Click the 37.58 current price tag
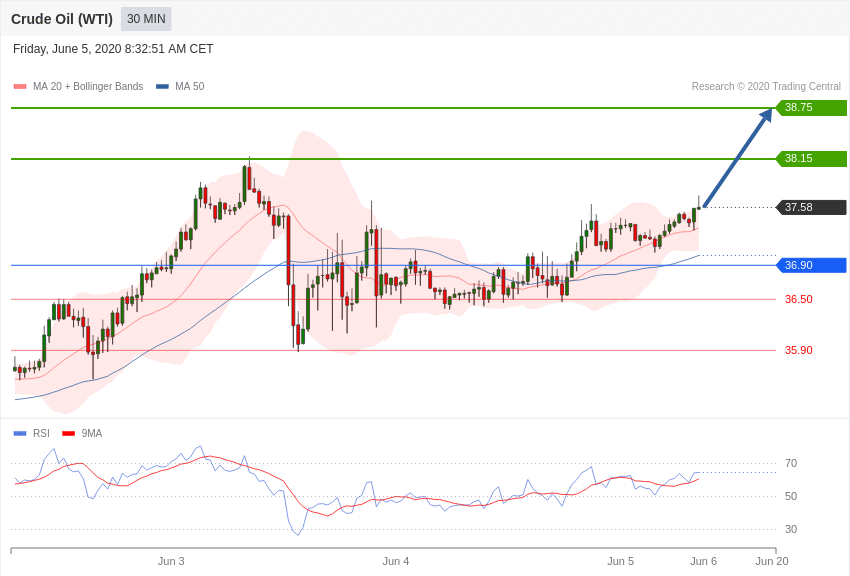Viewport: 850px width, 576px height. tap(812, 207)
